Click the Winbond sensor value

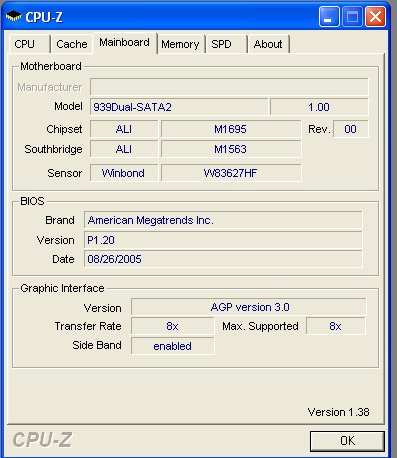[x=124, y=173]
